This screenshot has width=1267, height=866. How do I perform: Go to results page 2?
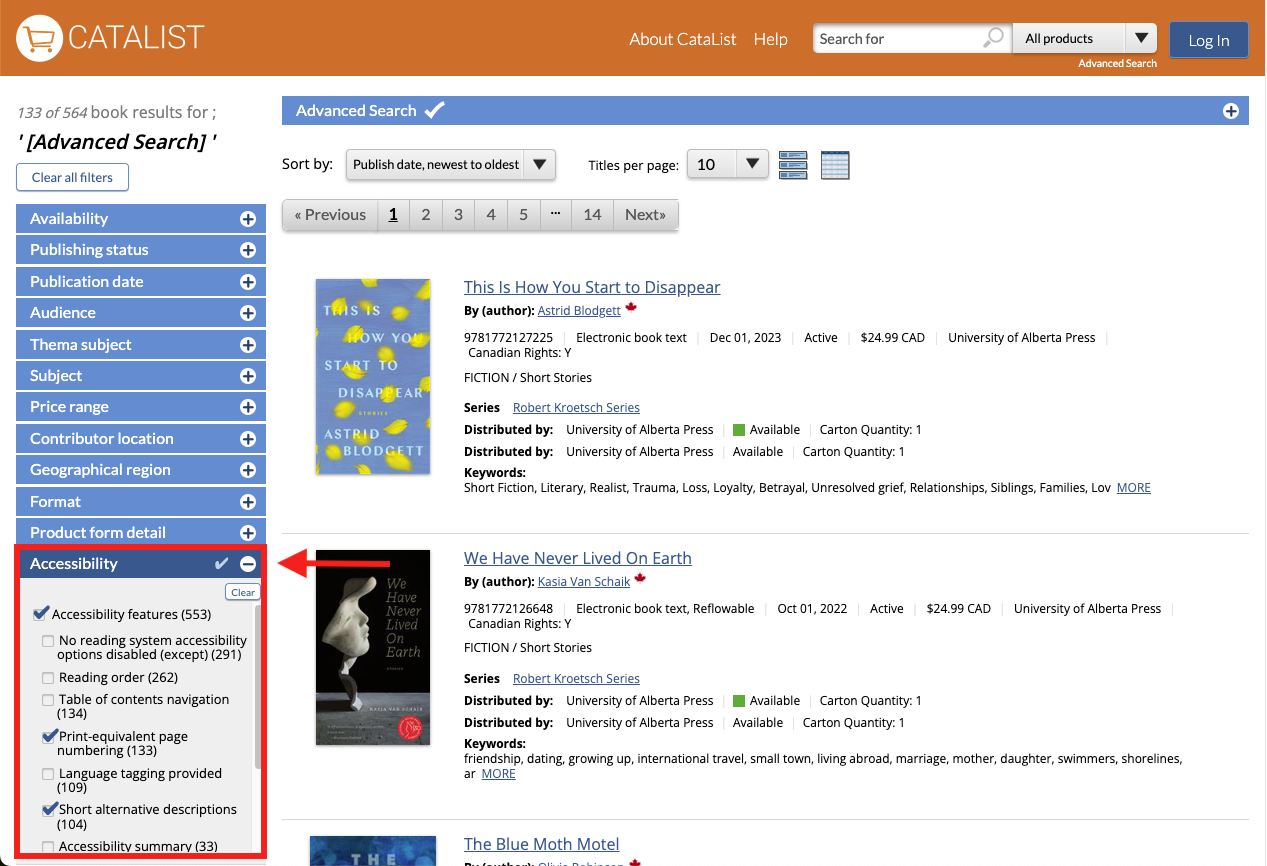[426, 215]
